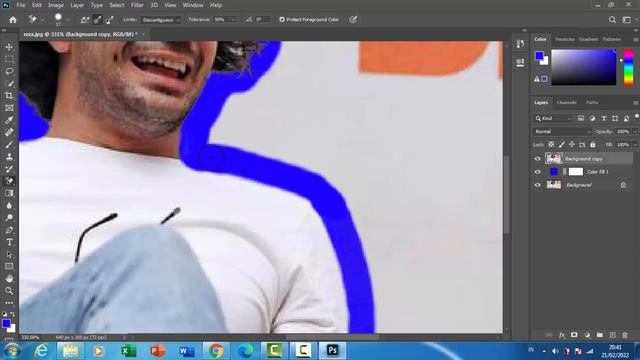Select the Healing Brush tool
This screenshot has height=360, width=640.
(x=9, y=132)
